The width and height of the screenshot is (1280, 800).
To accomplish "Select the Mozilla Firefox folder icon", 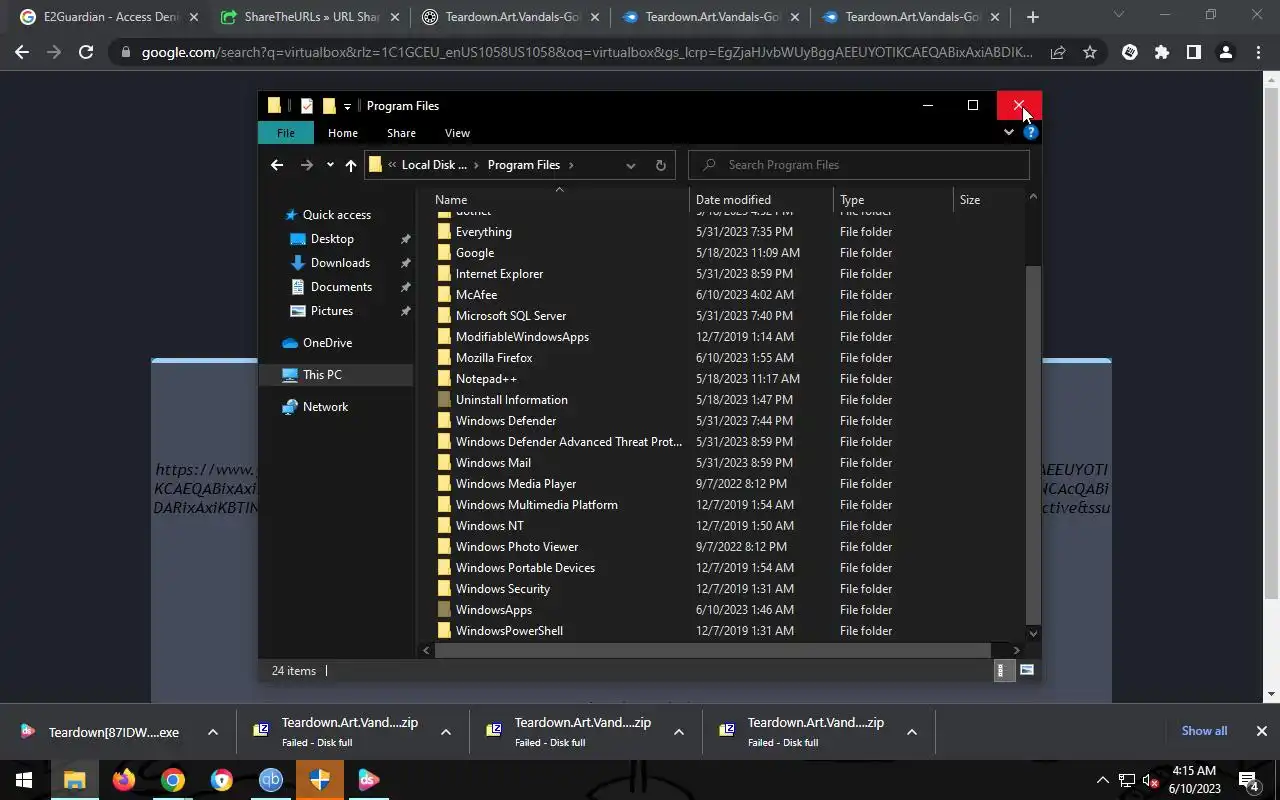I will click(445, 358).
